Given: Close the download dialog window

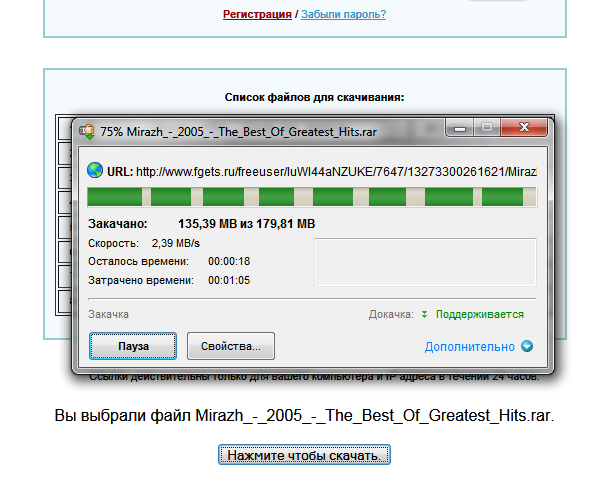Looking at the screenshot, I should point(525,128).
